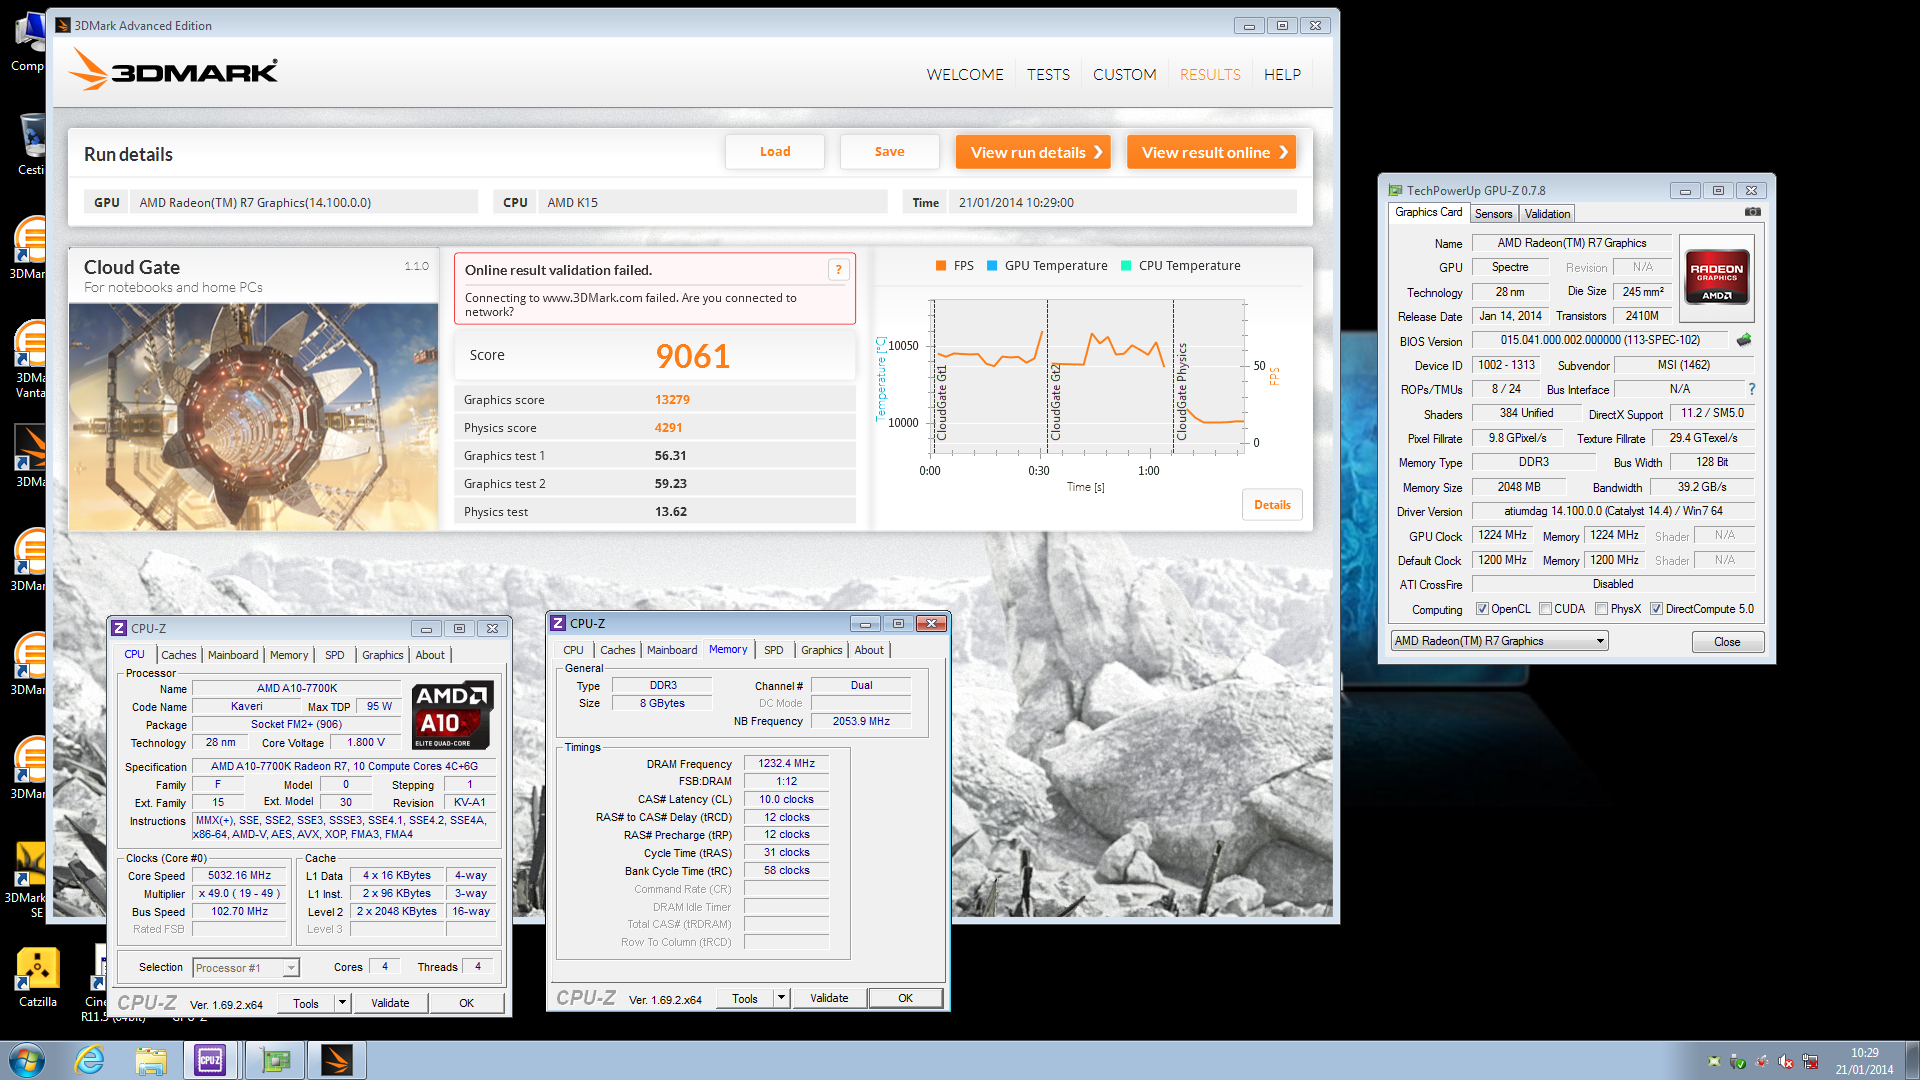The image size is (1920, 1080).
Task: Click the Details button under the chart
Action: pos(1272,505)
